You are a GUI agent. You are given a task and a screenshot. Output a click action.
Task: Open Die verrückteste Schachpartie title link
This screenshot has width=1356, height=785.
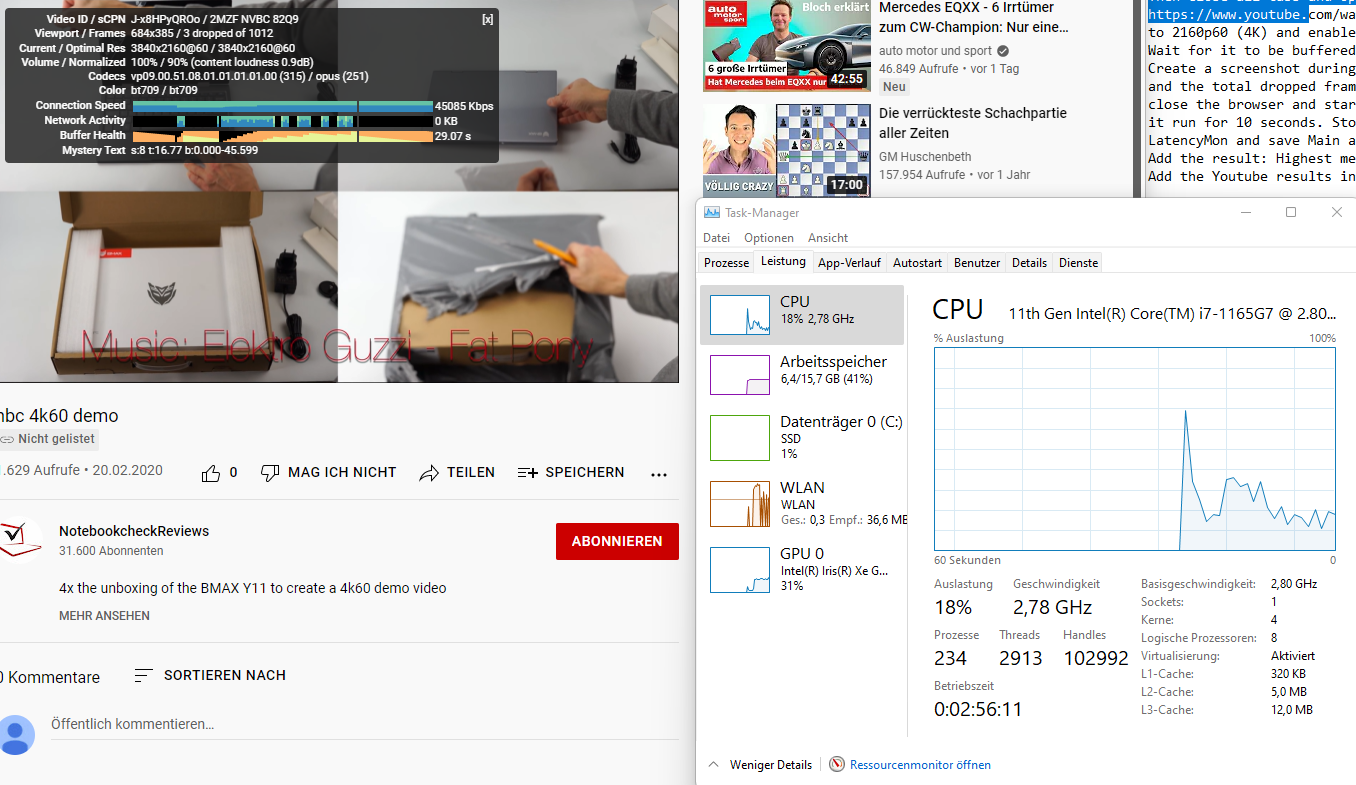tap(973, 123)
